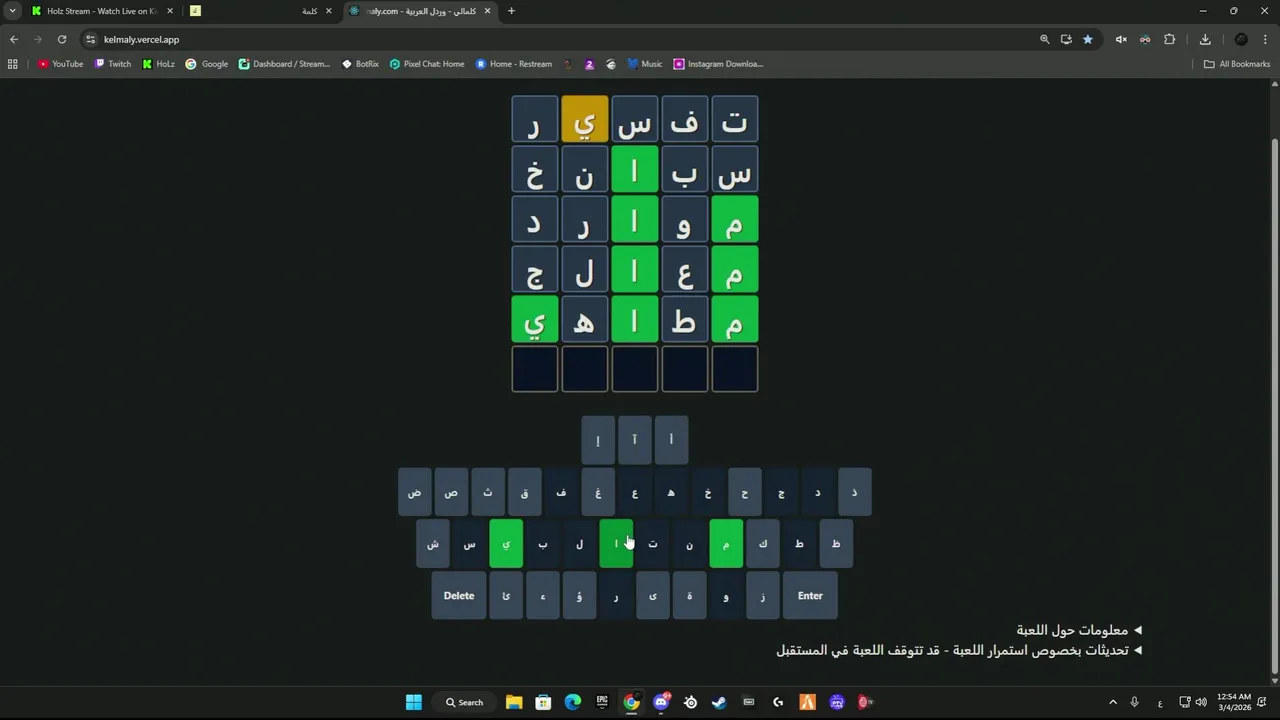Open system volume control in tray
The width and height of the screenshot is (1280, 720).
point(1201,702)
